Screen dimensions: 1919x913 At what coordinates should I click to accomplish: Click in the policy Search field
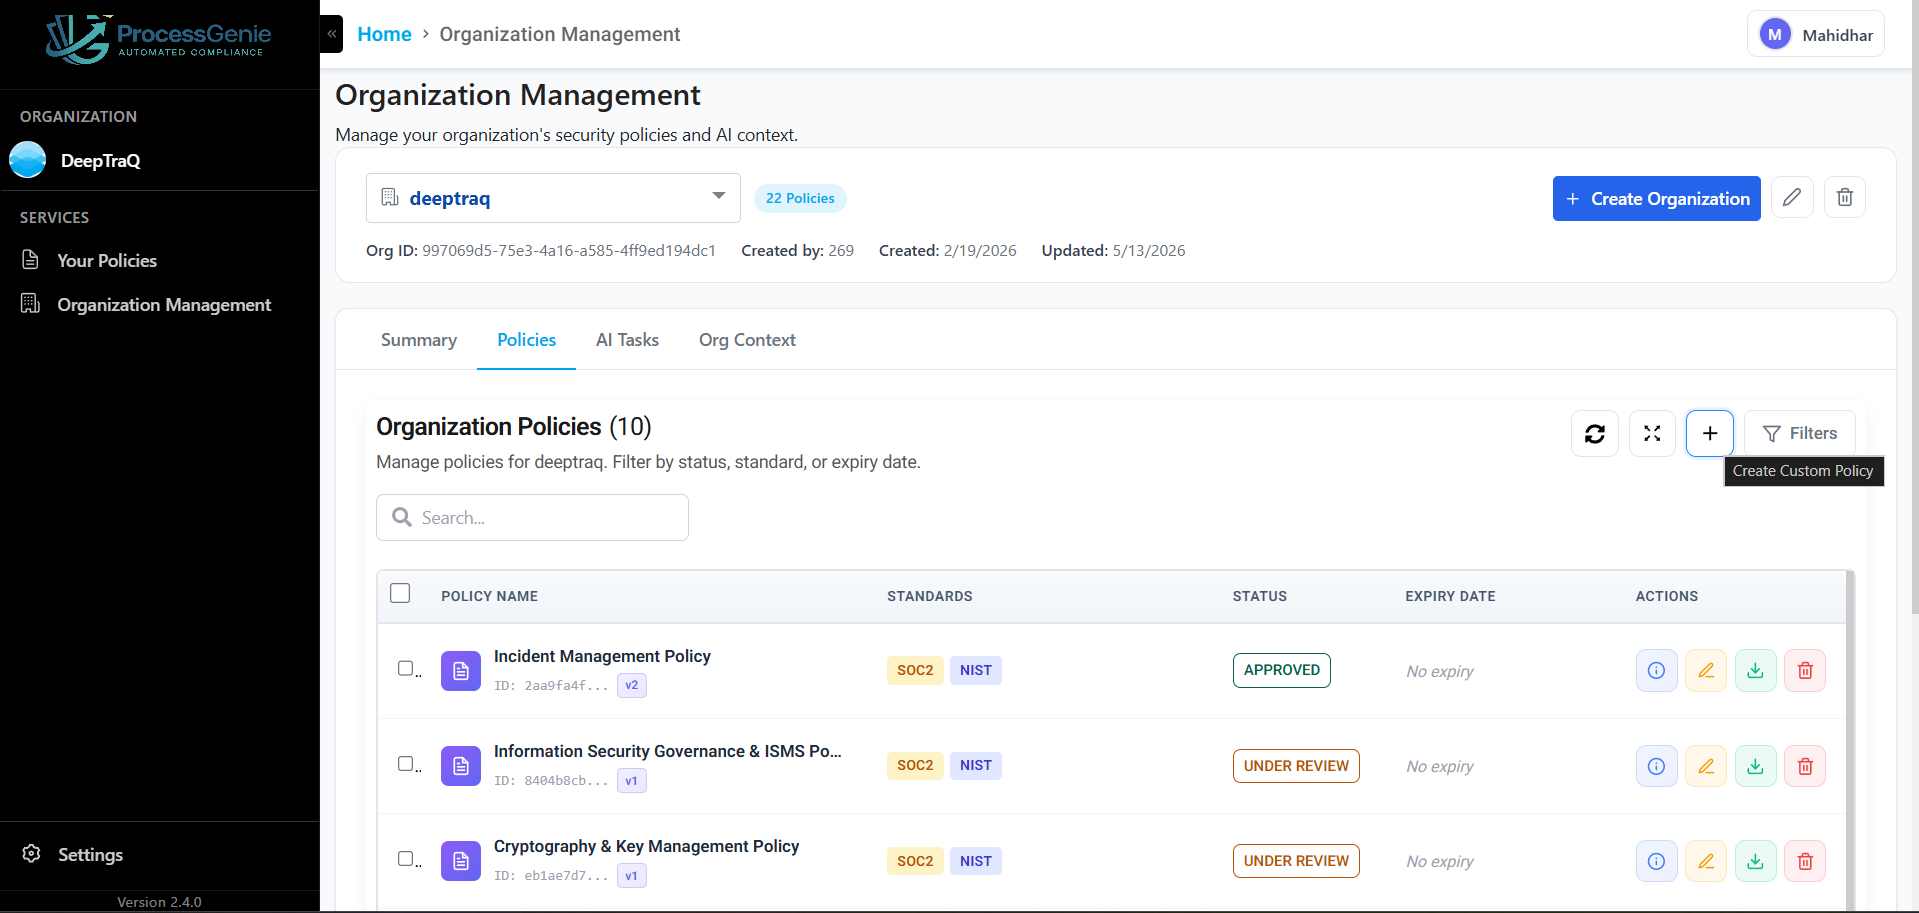532,517
